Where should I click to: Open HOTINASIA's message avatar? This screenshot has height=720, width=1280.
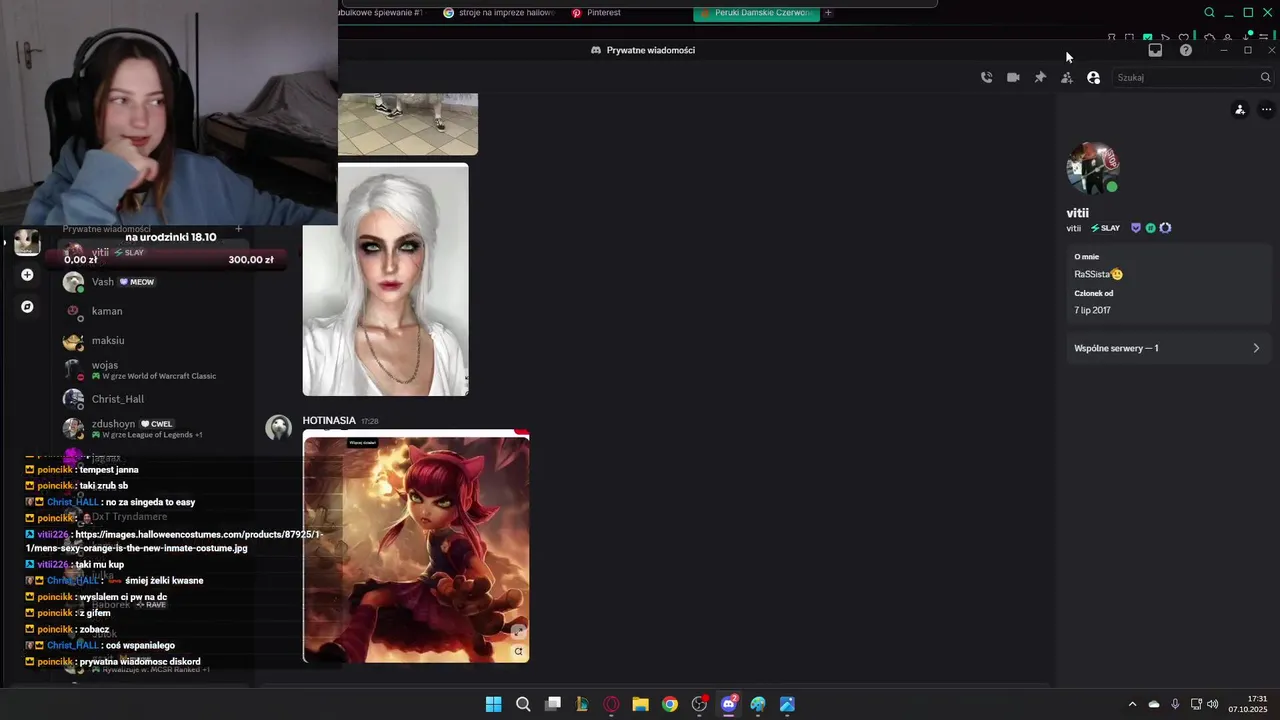click(x=278, y=428)
